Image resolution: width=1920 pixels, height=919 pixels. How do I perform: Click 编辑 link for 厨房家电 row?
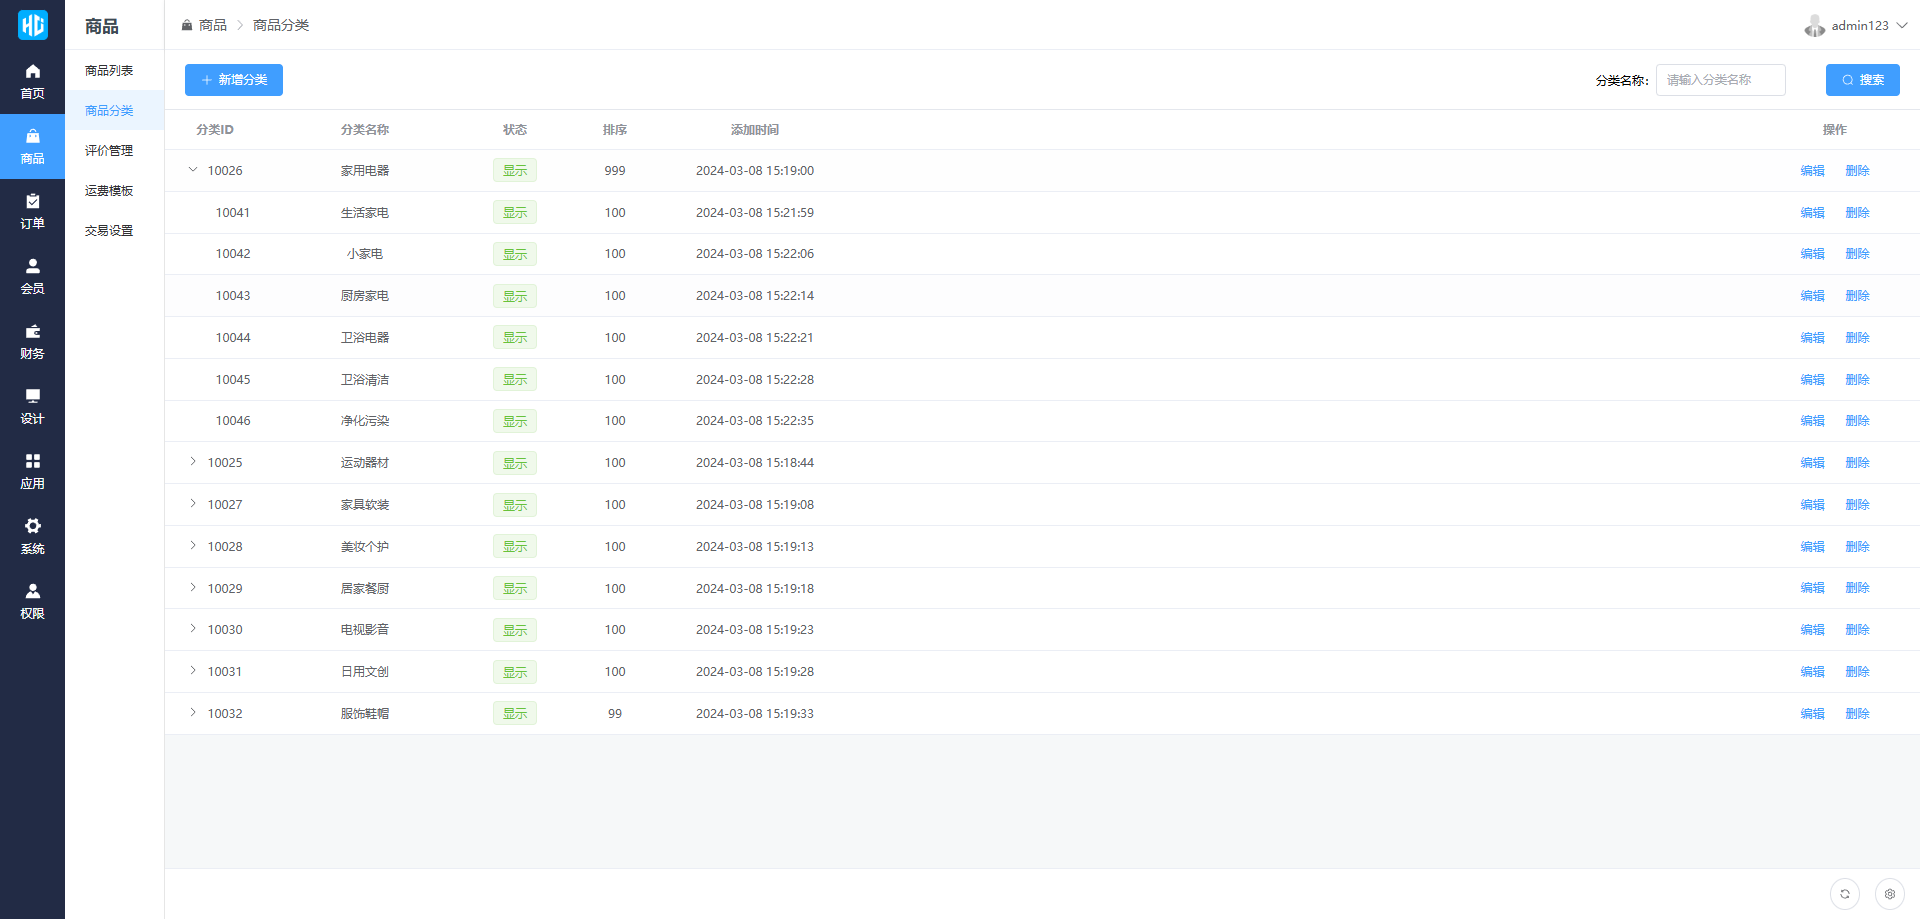click(x=1812, y=296)
